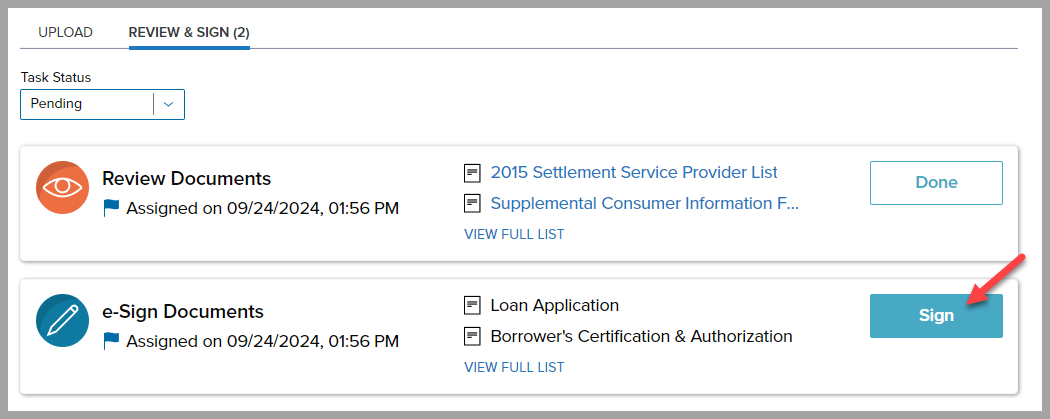Open 2015 Settlement Service Provider List link
The height and width of the screenshot is (419, 1050).
tap(634, 172)
